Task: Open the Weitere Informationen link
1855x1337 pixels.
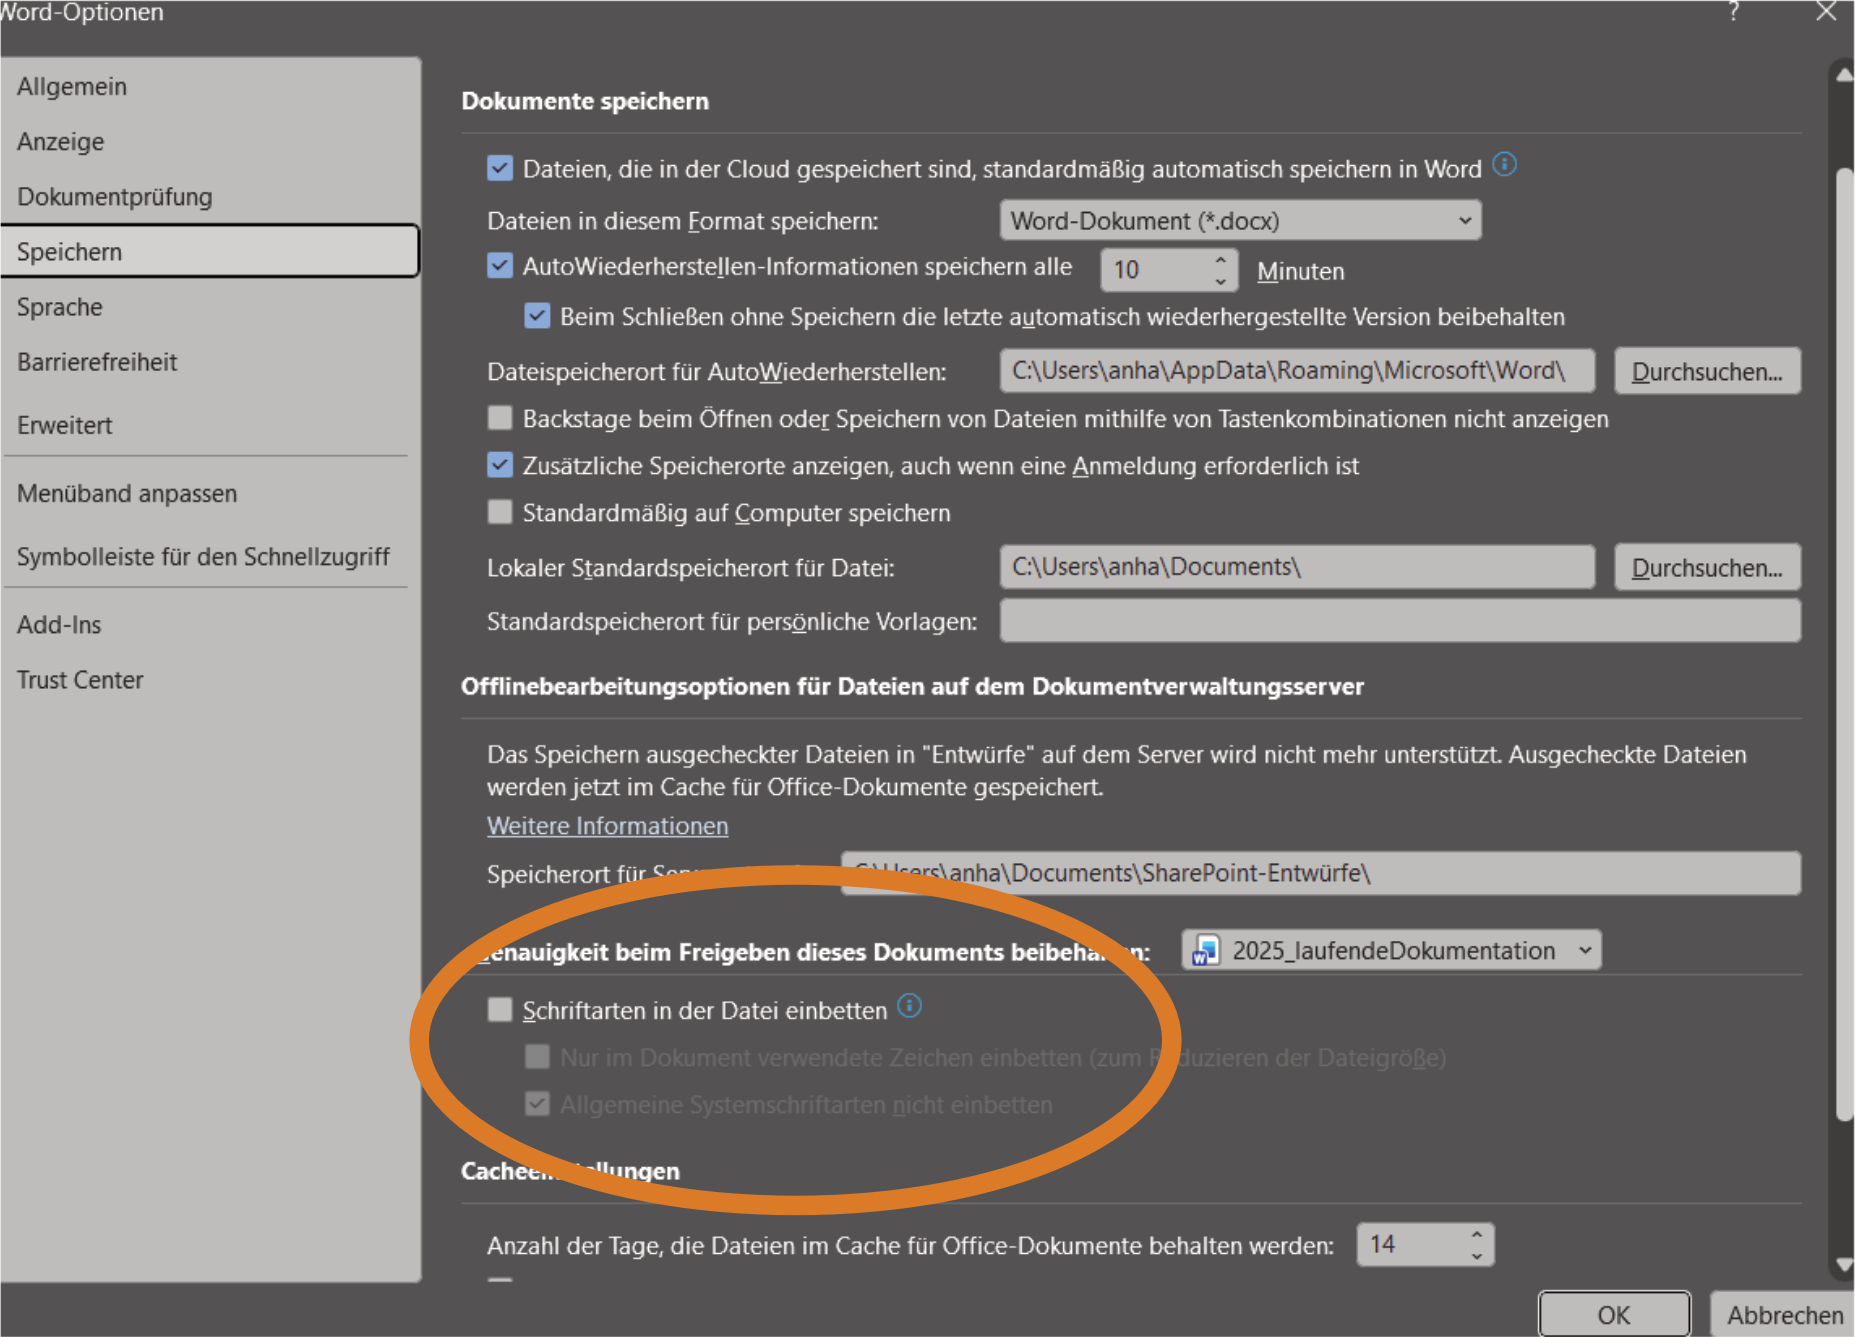Action: 607,826
